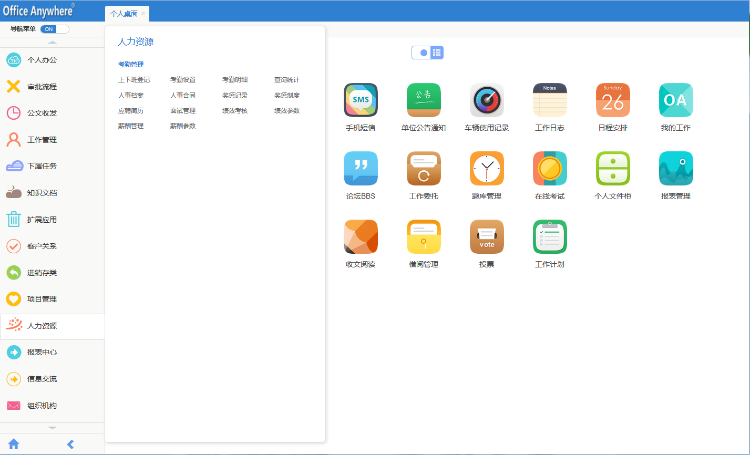Image resolution: width=750 pixels, height=455 pixels.
Task: Open the 工作日志 Notes icon
Action: (x=549, y=100)
